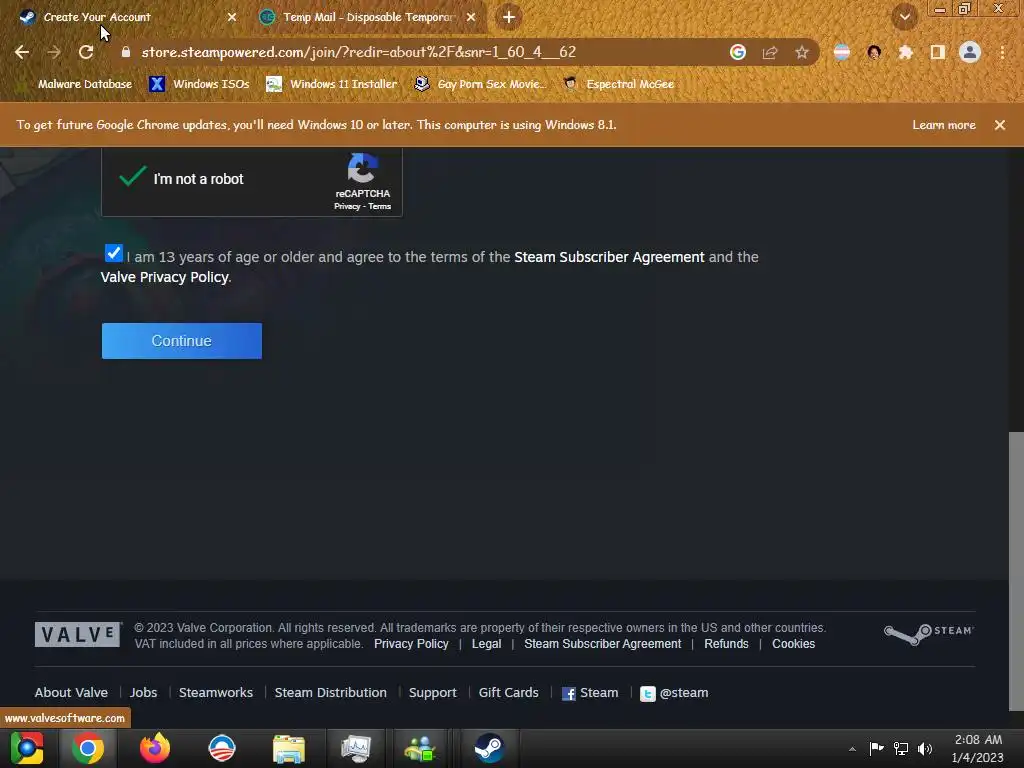Show hidden system tray icons

click(x=852, y=749)
